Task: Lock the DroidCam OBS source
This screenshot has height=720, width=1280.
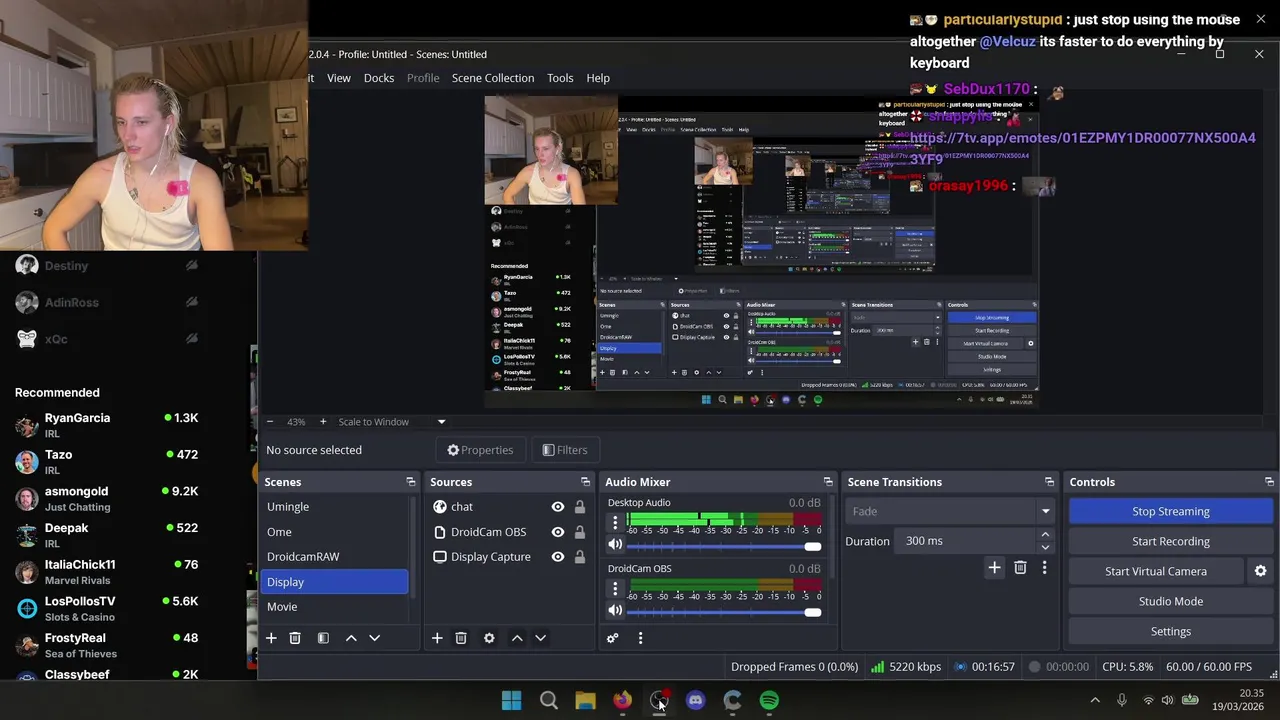Action: pos(580,532)
